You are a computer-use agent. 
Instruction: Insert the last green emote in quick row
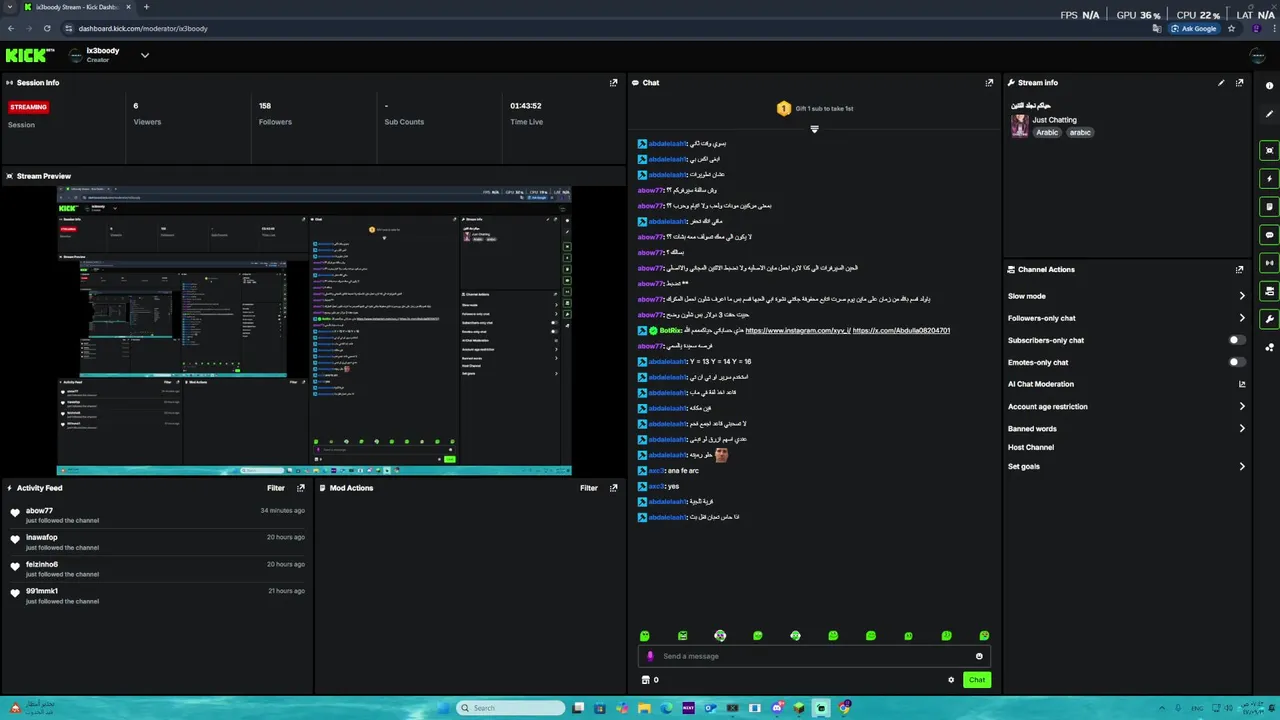pos(984,636)
